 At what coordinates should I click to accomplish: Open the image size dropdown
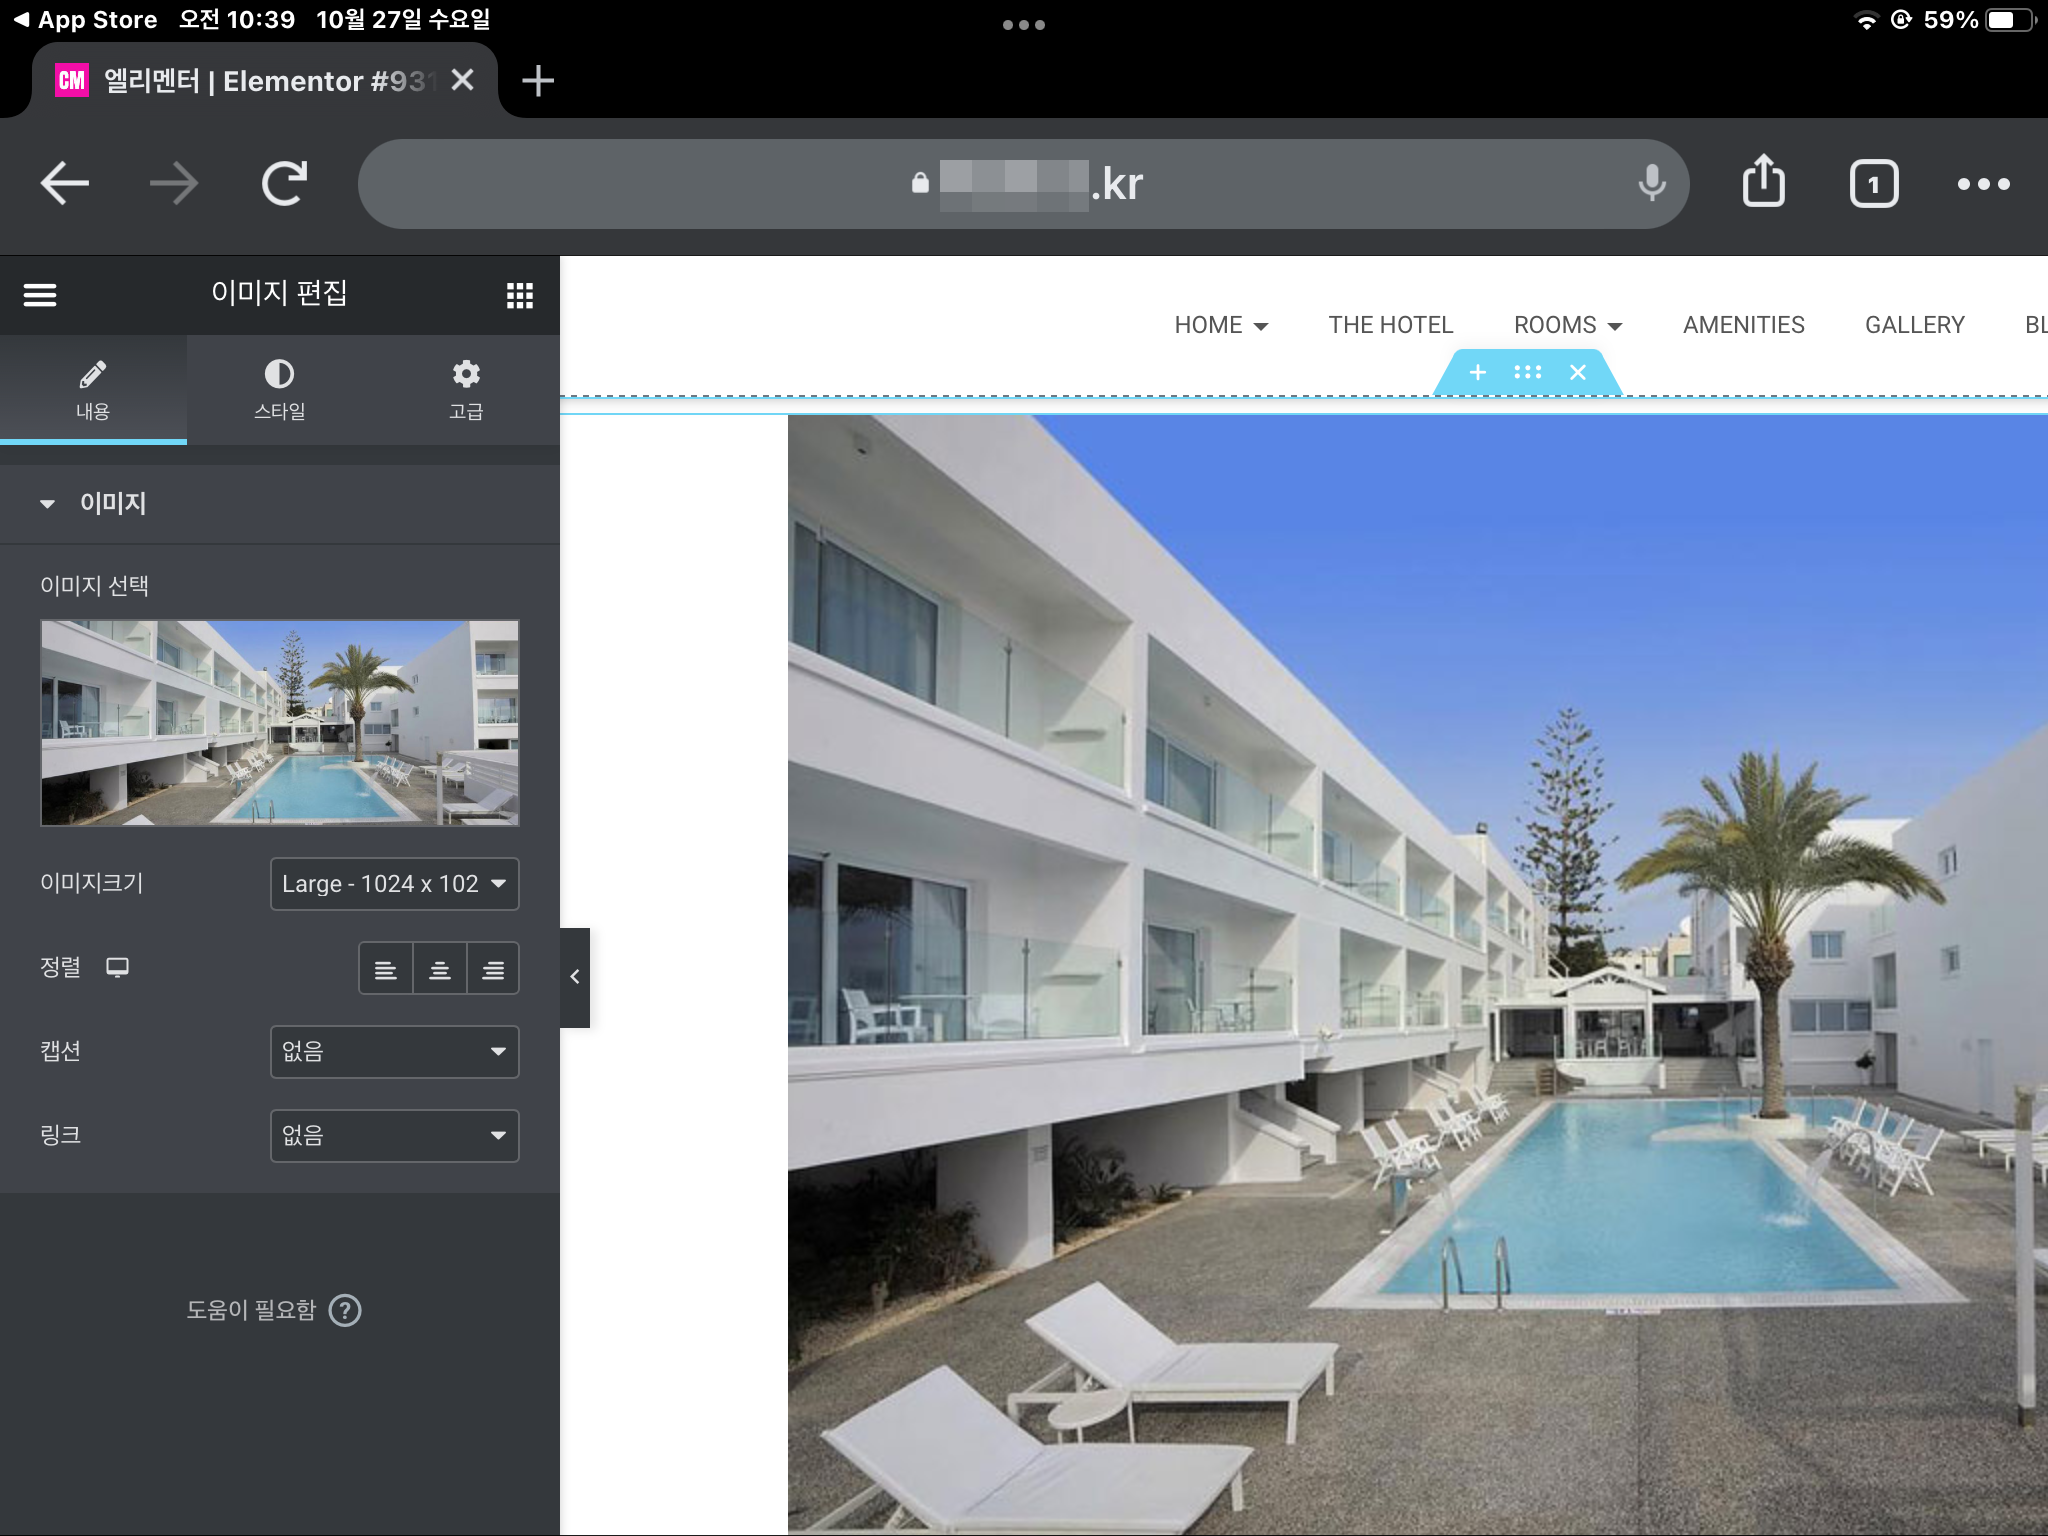[x=394, y=884]
